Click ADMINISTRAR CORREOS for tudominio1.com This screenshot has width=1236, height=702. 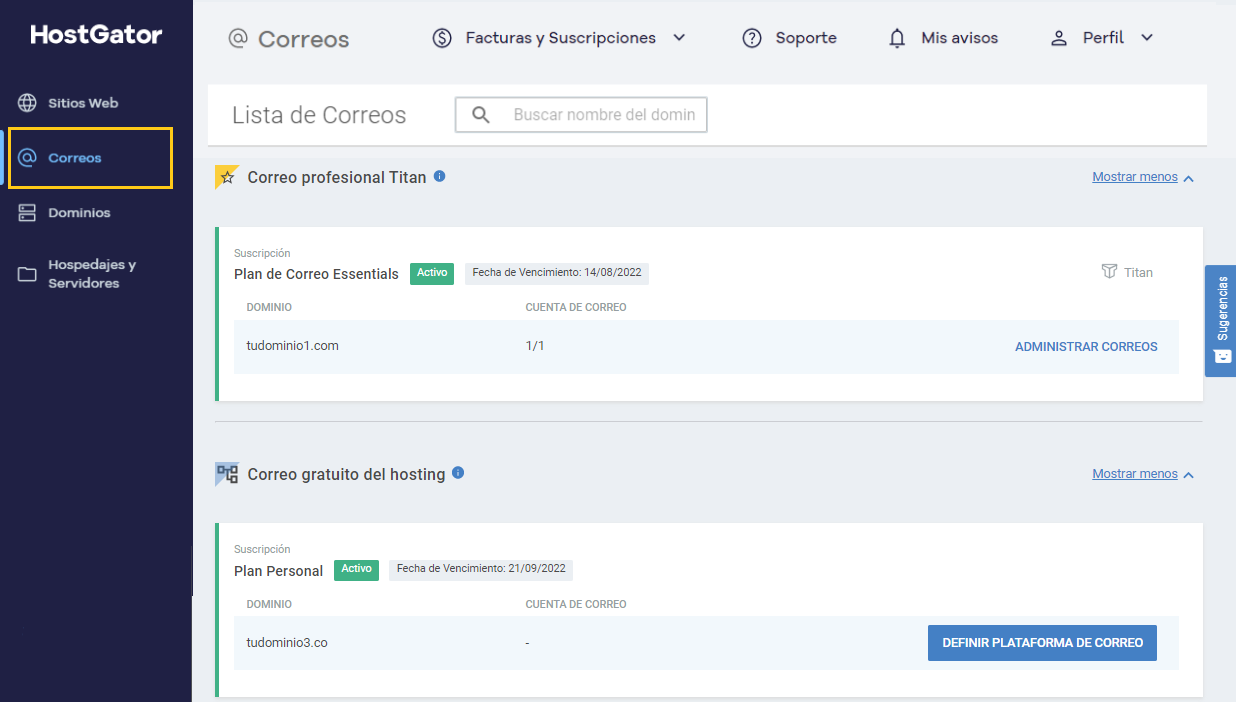pyautogui.click(x=1086, y=346)
